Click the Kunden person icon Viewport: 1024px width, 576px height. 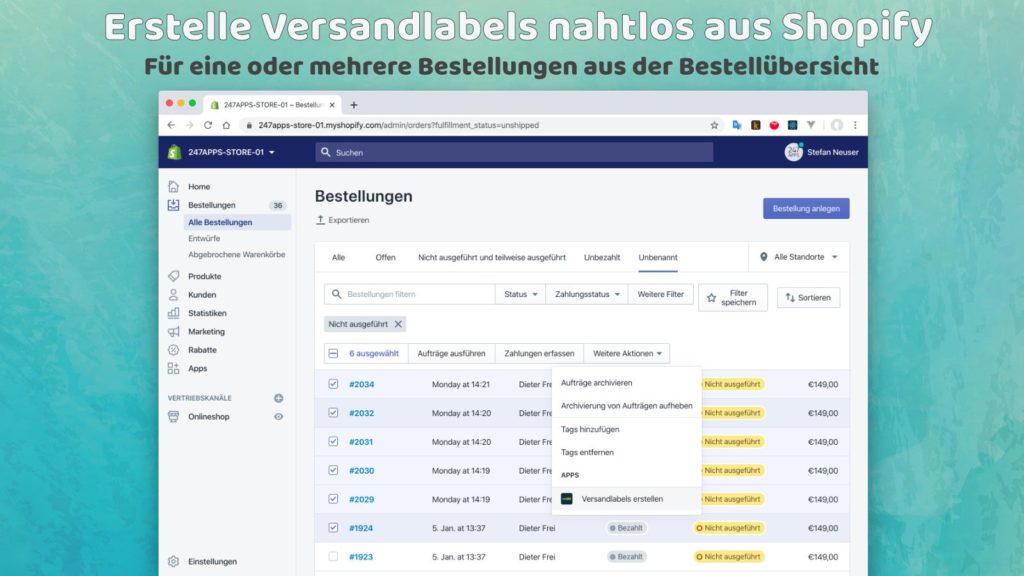[173, 295]
